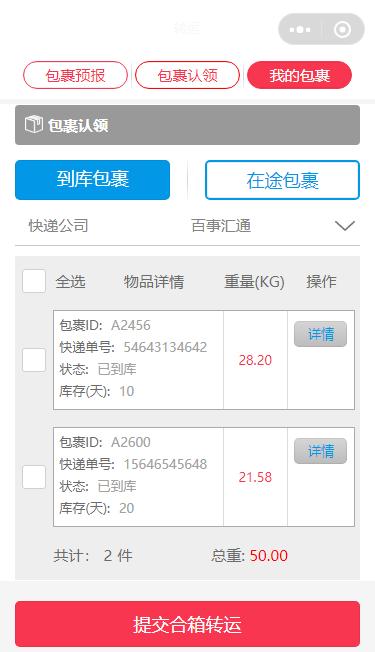Show the 到库包裹 list
This screenshot has width=375, height=652.
click(x=92, y=180)
